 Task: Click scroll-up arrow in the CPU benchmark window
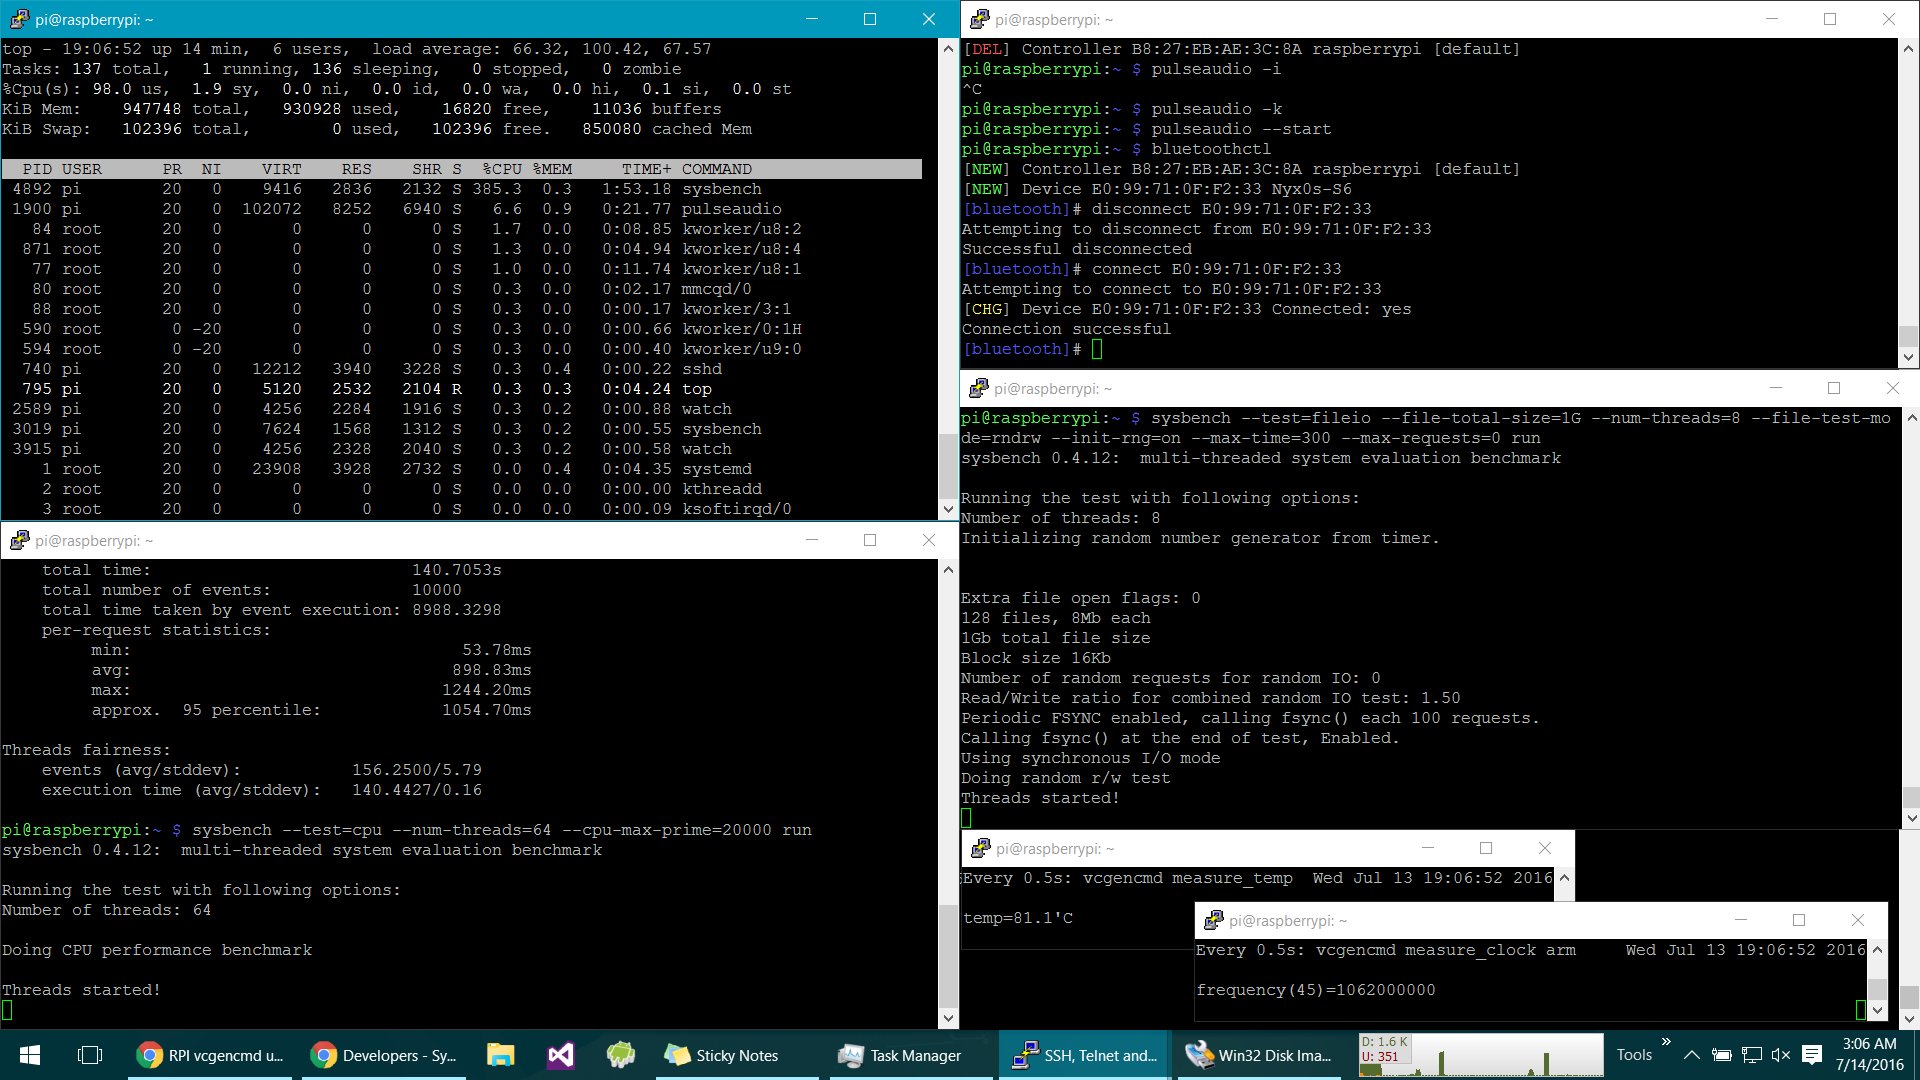coord(948,569)
